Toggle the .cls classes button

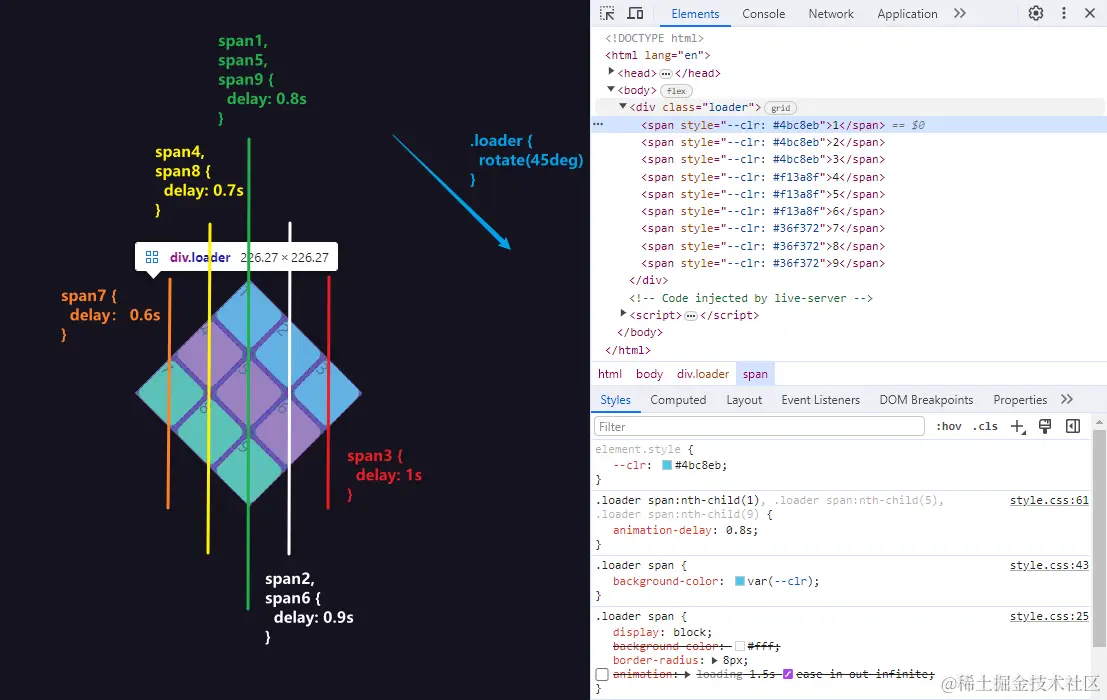[x=985, y=426]
